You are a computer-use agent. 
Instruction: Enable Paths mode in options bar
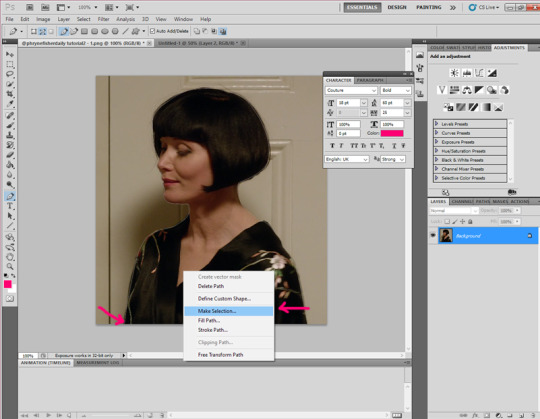42,31
